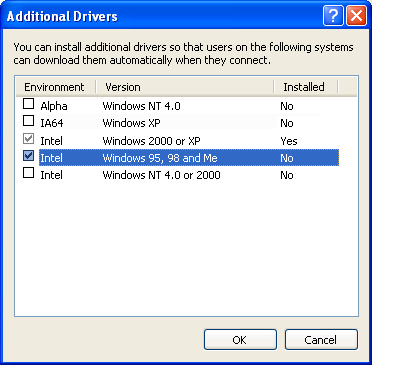This screenshot has width=400, height=365.
Task: Click 'No' in the Windows 95, 98 and Me row
Action: pos(287,158)
